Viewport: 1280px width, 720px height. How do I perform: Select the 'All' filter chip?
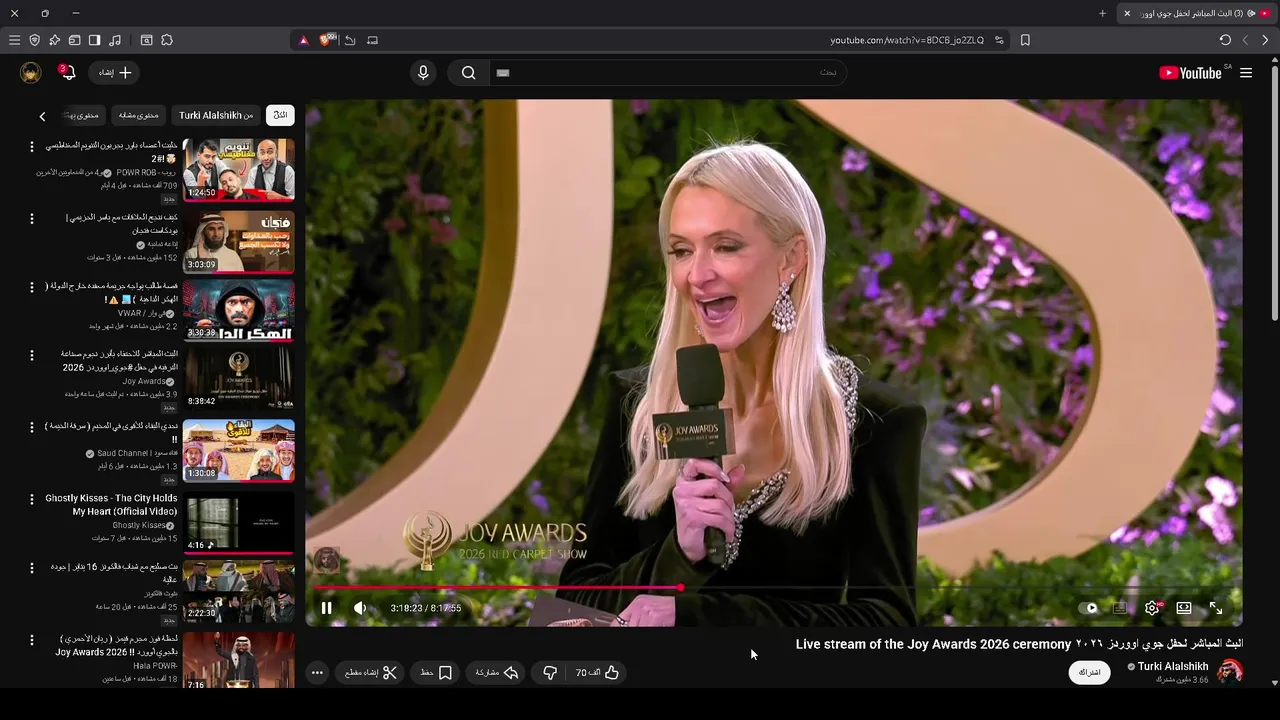tap(280, 115)
